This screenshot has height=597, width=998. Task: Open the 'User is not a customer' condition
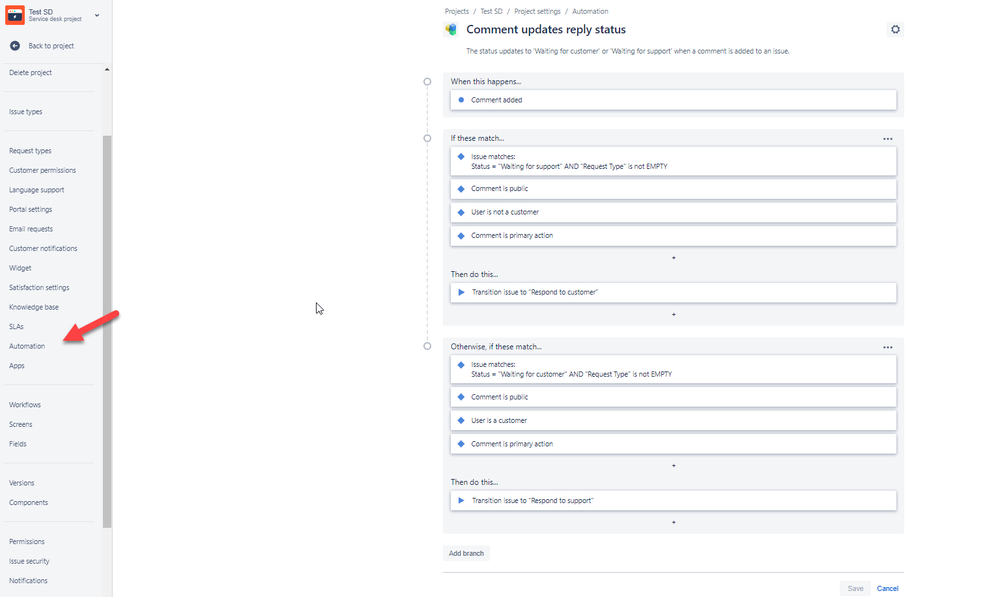pos(673,212)
